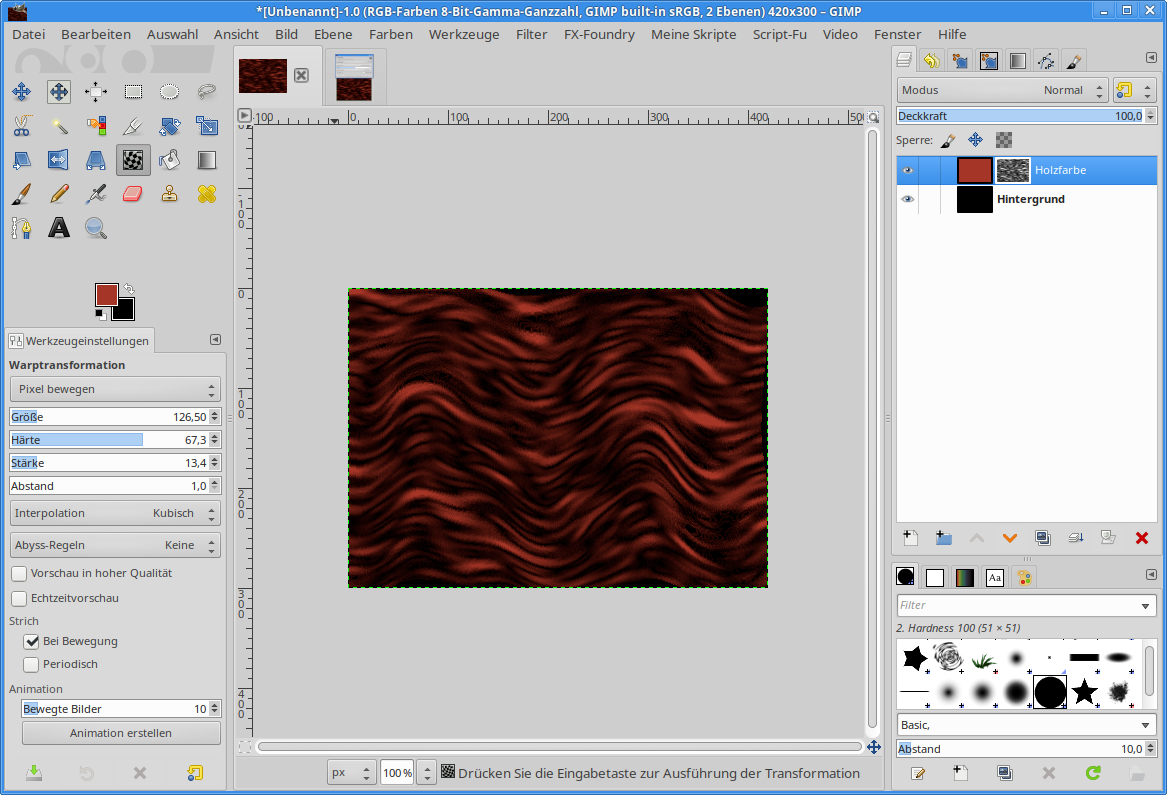Refresh brushes with green arrow icon
Screen dimensions: 1167x795
click(x=1093, y=773)
